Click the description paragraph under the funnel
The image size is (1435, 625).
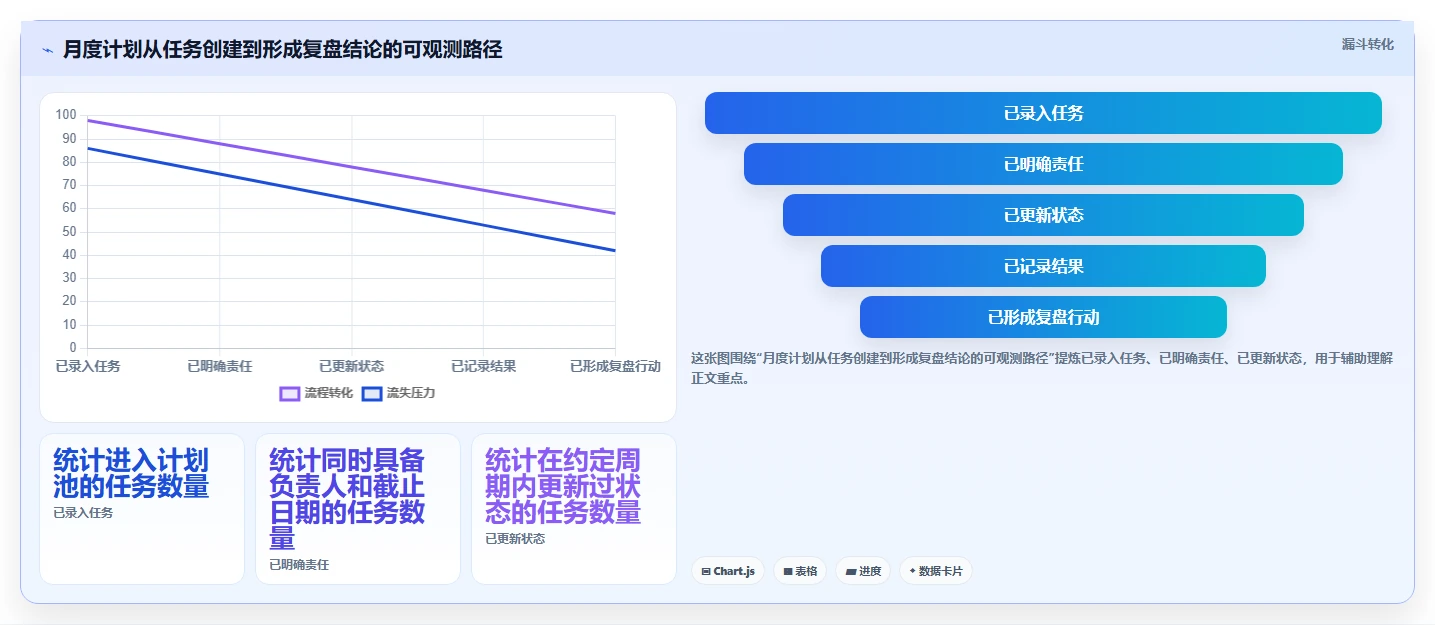coord(1042,368)
